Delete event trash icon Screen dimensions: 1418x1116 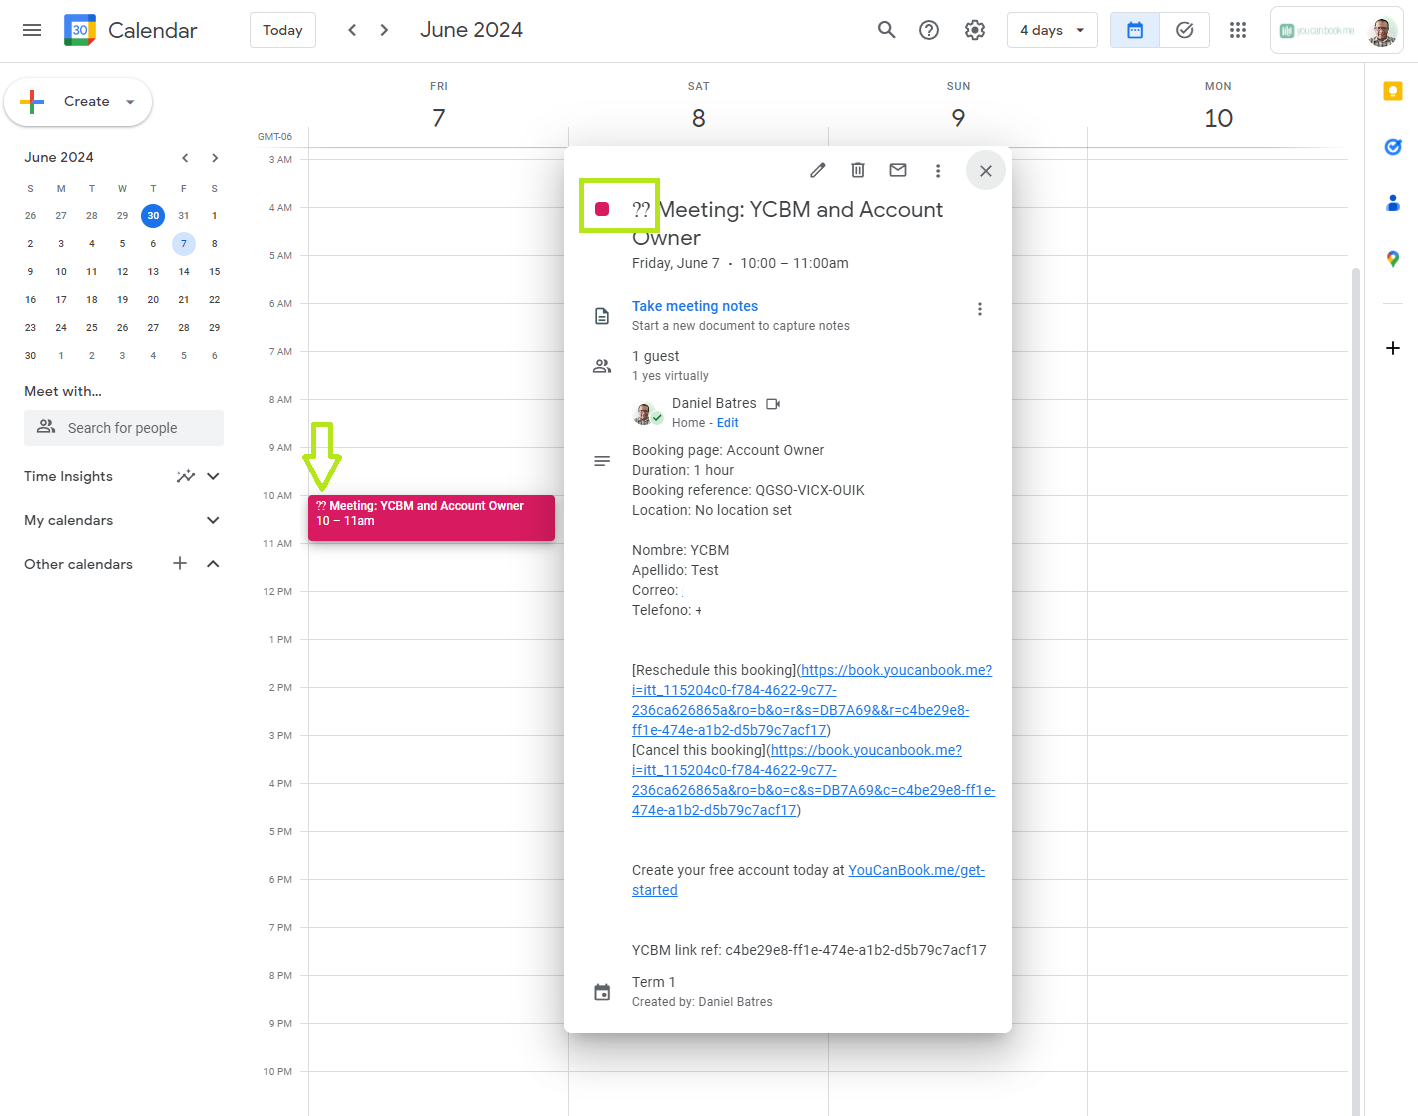pos(858,170)
